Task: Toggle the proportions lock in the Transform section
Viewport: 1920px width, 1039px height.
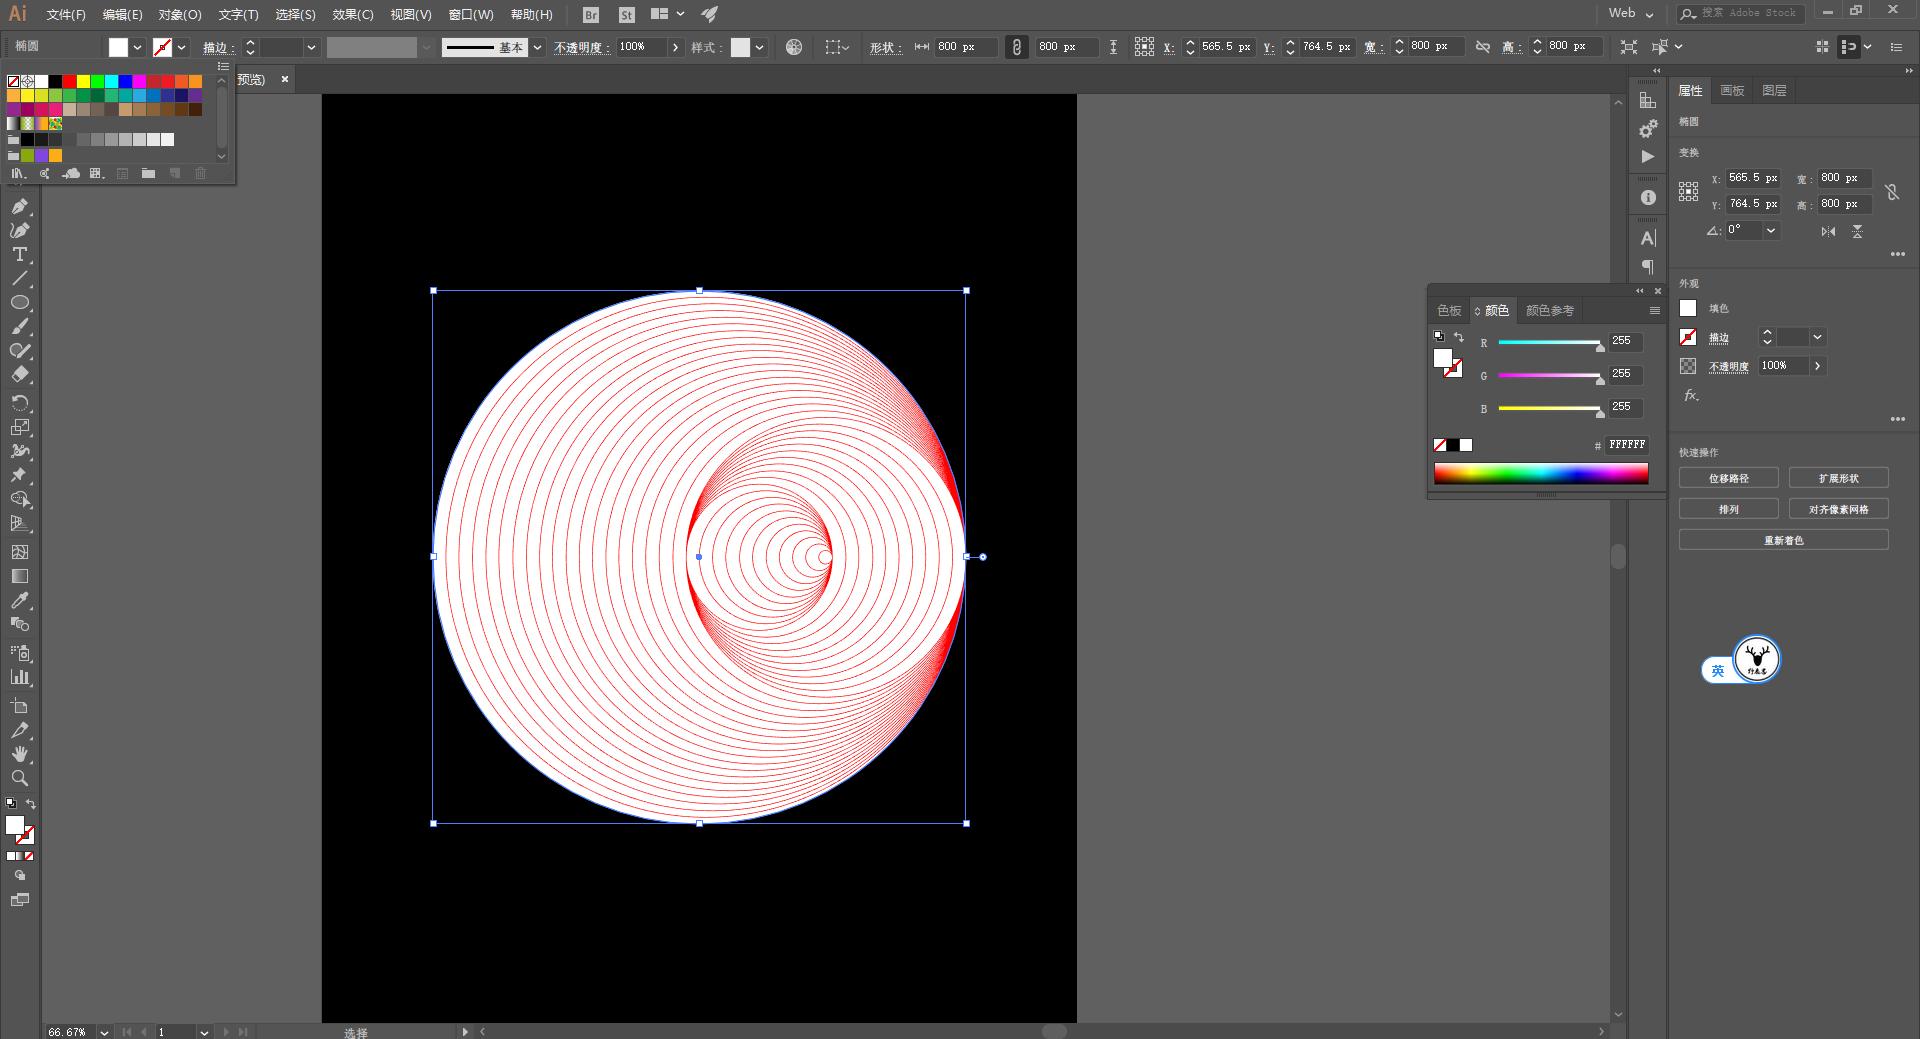Action: [1891, 192]
